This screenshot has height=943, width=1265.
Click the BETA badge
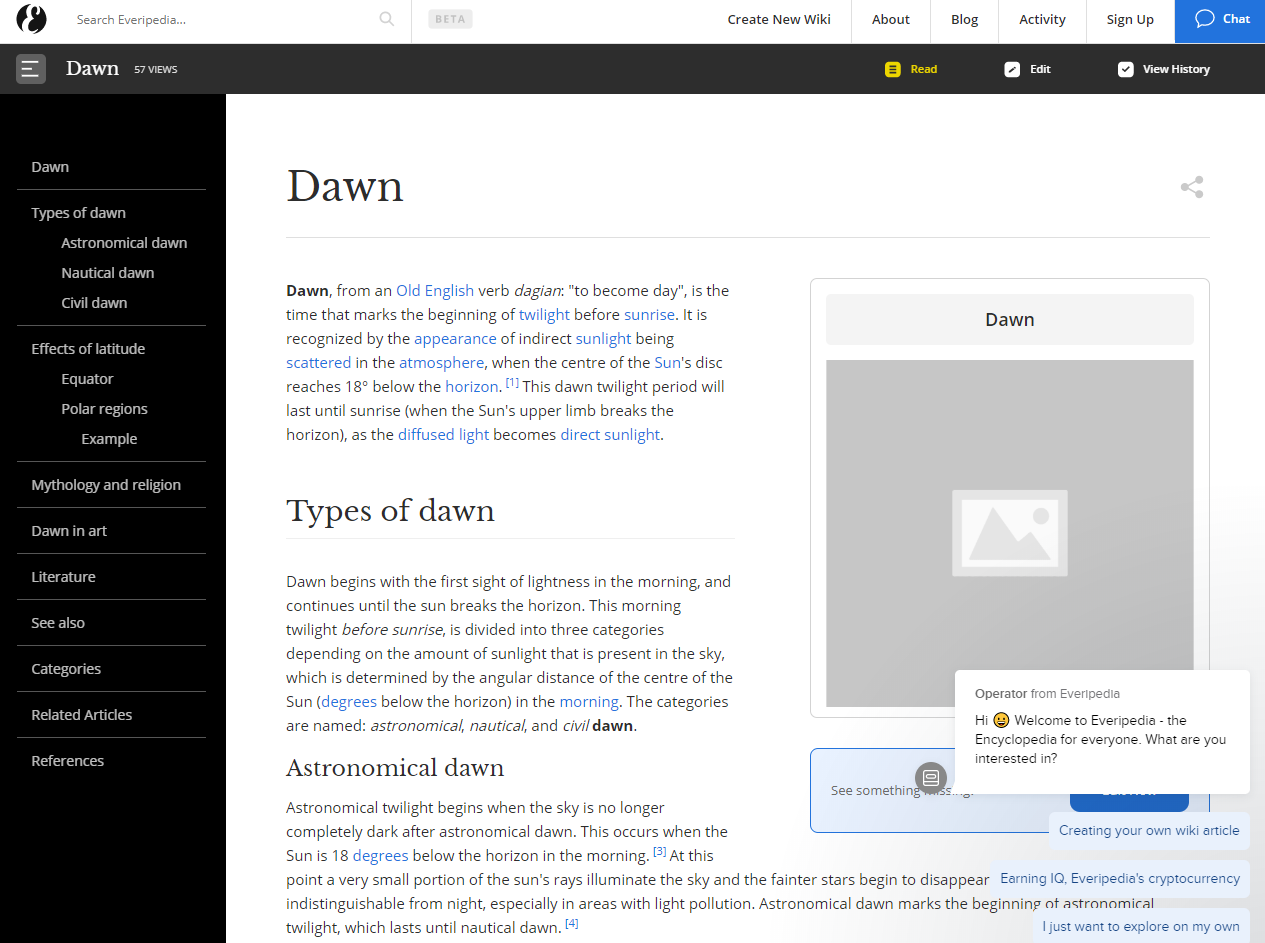coord(450,19)
